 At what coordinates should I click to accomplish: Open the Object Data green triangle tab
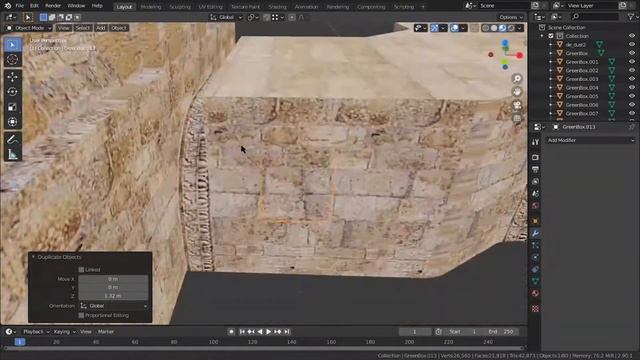click(x=536, y=281)
